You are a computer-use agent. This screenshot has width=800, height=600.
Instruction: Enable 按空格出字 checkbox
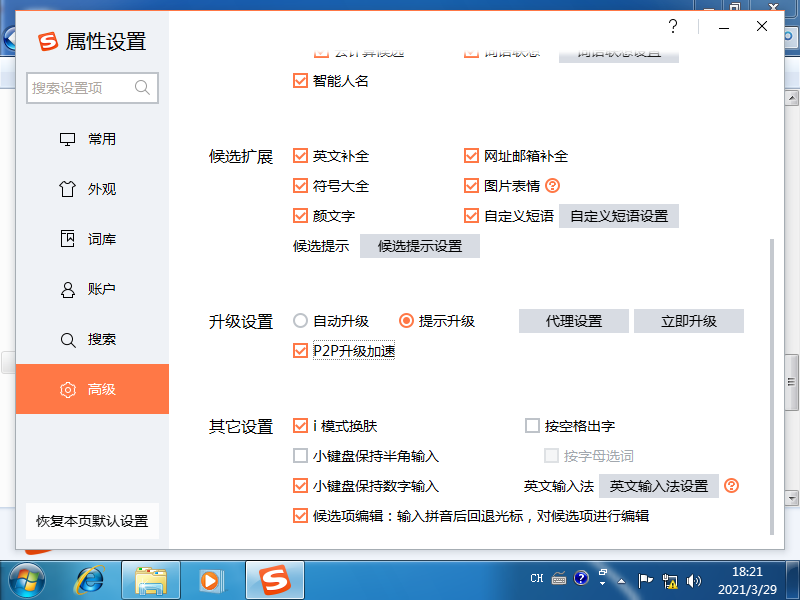532,426
